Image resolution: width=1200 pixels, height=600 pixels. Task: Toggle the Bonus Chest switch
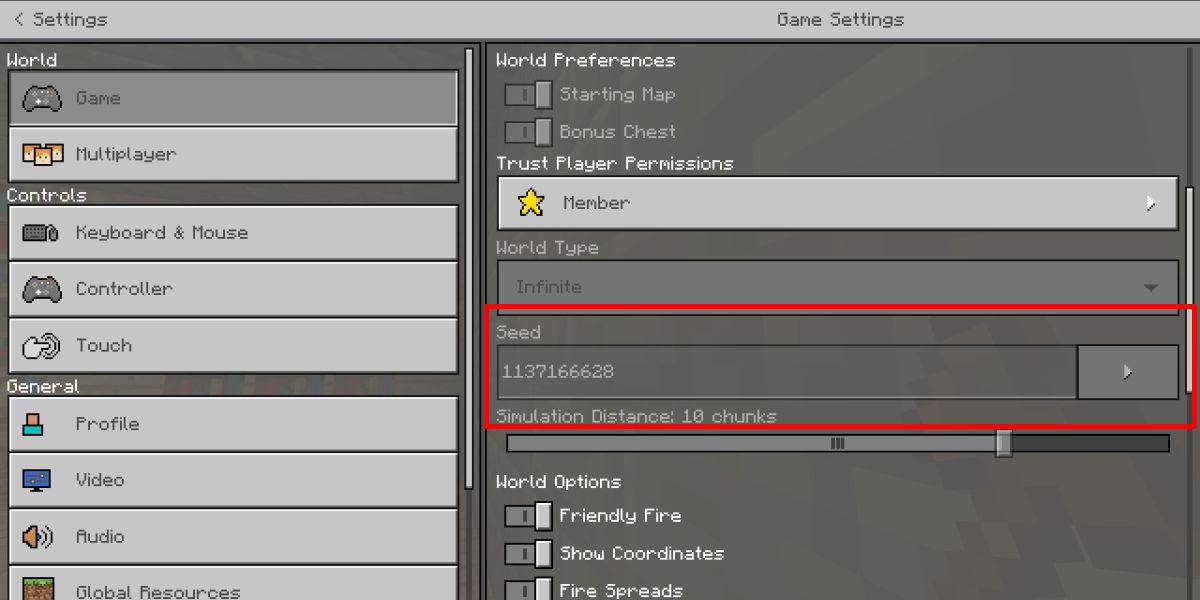click(x=528, y=131)
